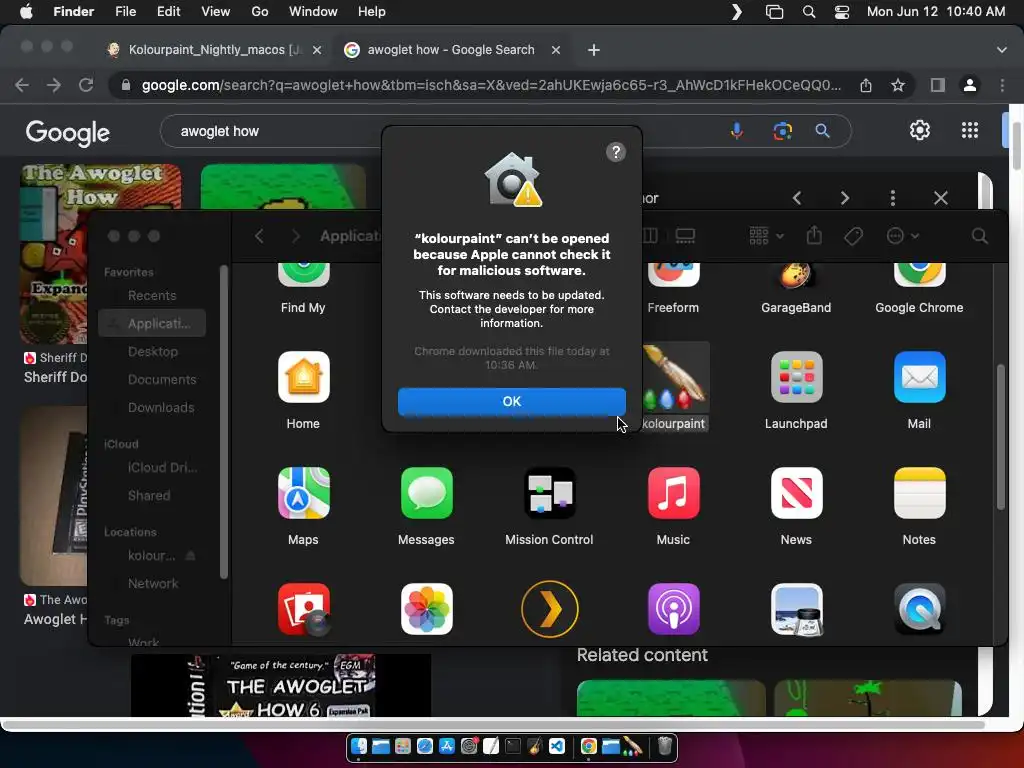Click the Finder share toolbar icon
Viewport: 1024px width, 768px height.
814,235
